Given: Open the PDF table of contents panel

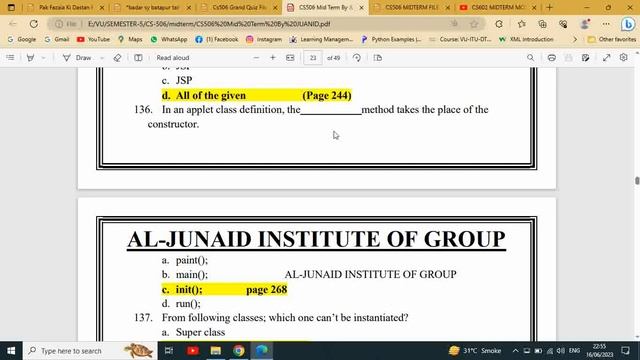Looking at the screenshot, I should [10, 58].
